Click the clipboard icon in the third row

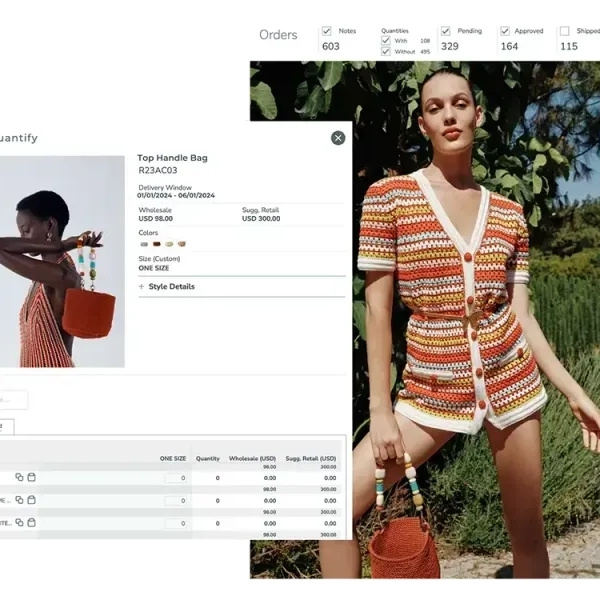click(31, 523)
